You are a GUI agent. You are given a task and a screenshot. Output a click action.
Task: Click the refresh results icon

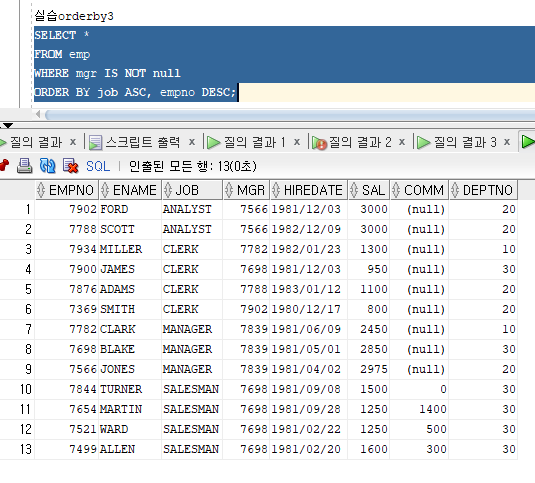pyautogui.click(x=47, y=166)
